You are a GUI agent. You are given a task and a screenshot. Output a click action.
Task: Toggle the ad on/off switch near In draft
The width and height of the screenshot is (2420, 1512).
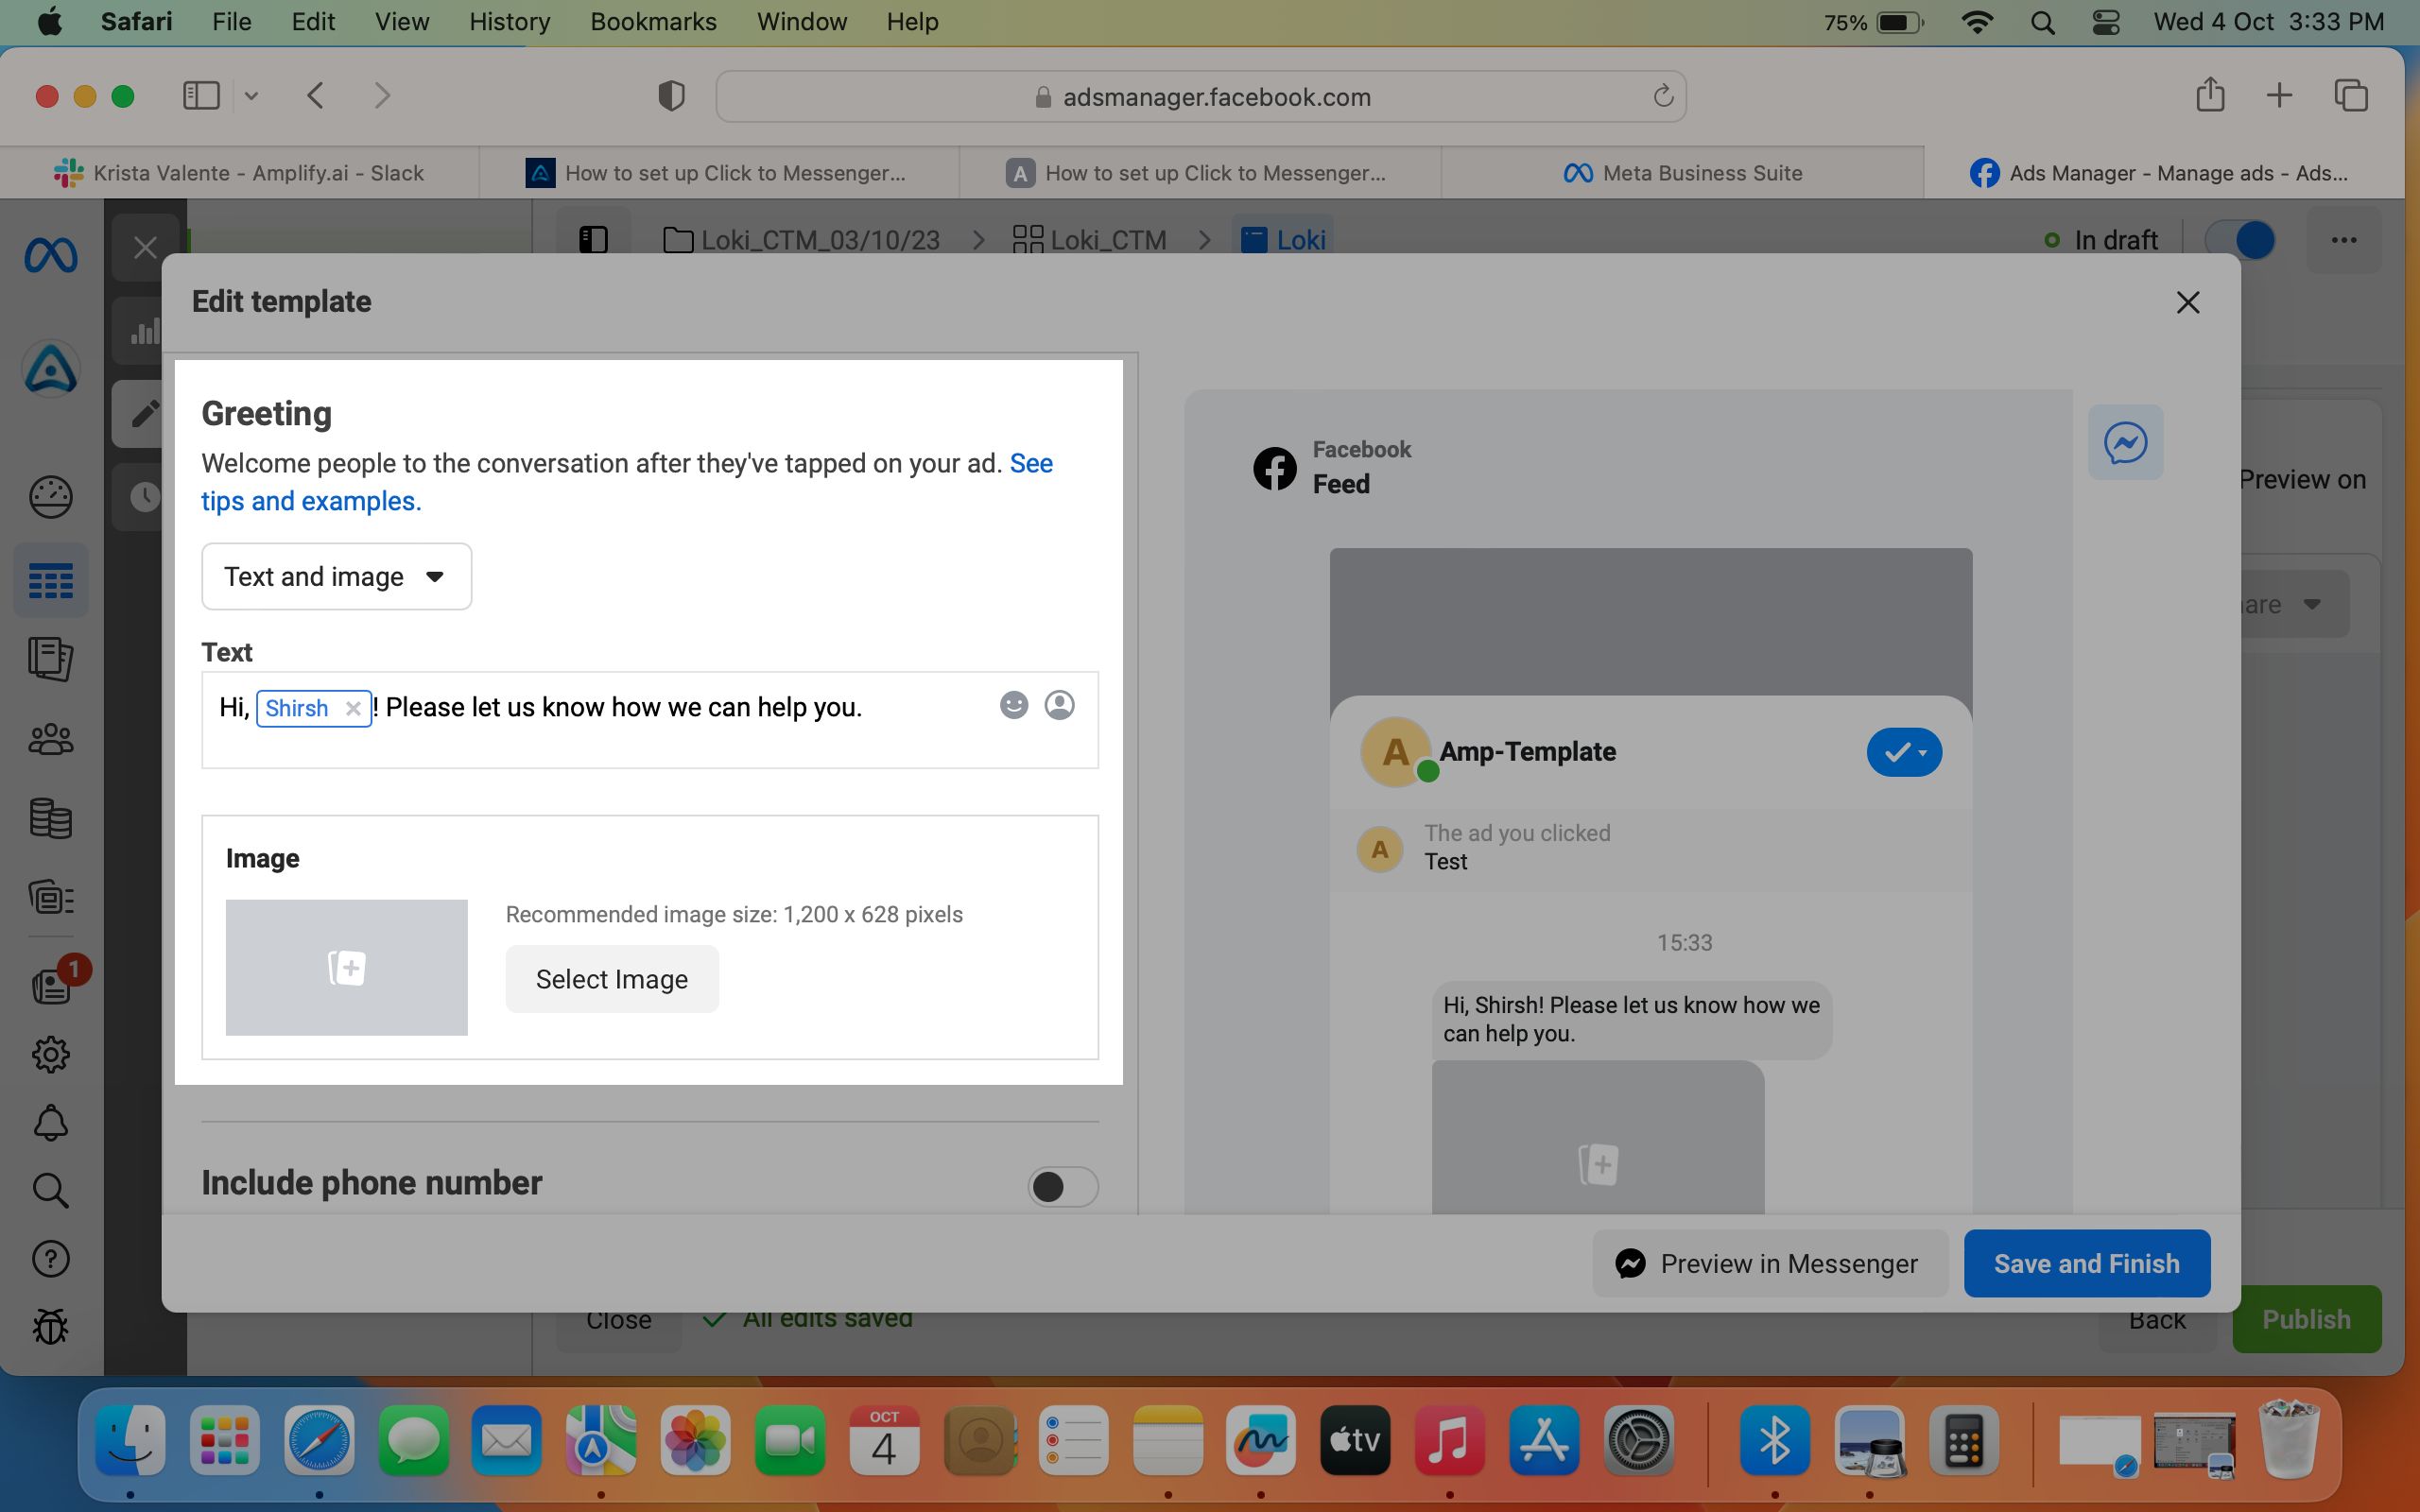(2241, 240)
